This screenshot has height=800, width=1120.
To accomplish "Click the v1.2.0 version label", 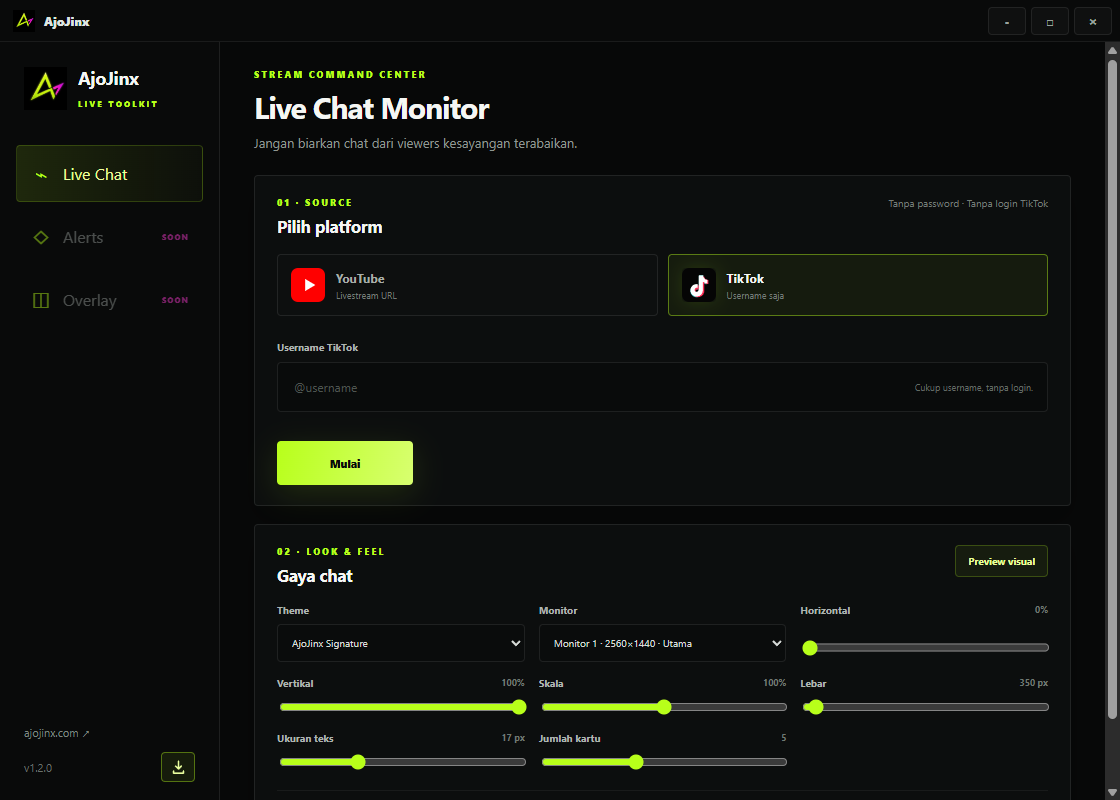I will click(38, 769).
